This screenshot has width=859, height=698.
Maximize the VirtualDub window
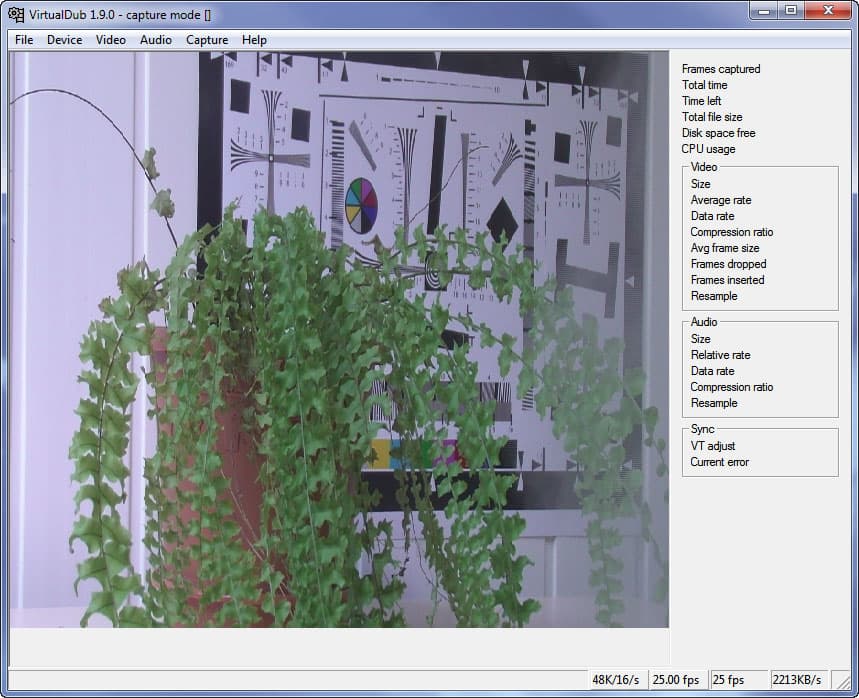(791, 10)
